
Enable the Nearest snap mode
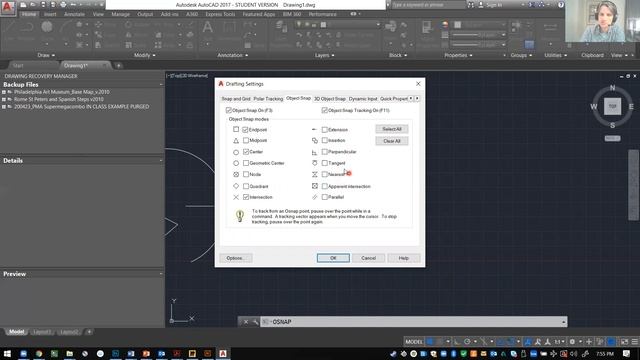(324, 174)
